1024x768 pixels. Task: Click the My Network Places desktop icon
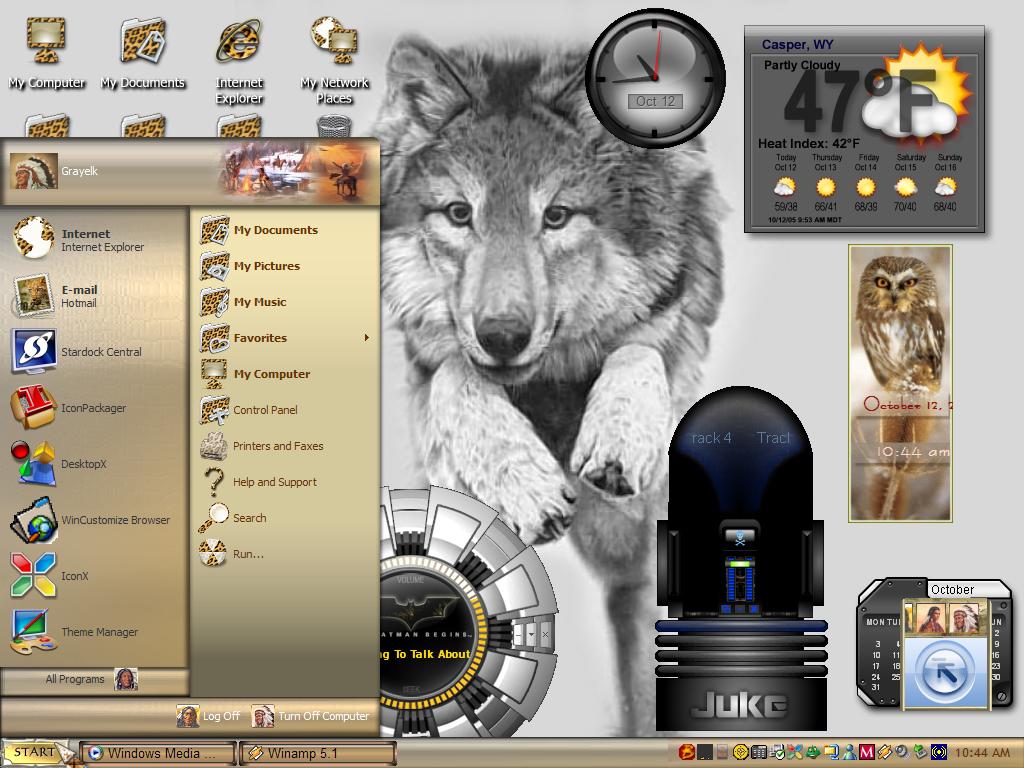[334, 60]
